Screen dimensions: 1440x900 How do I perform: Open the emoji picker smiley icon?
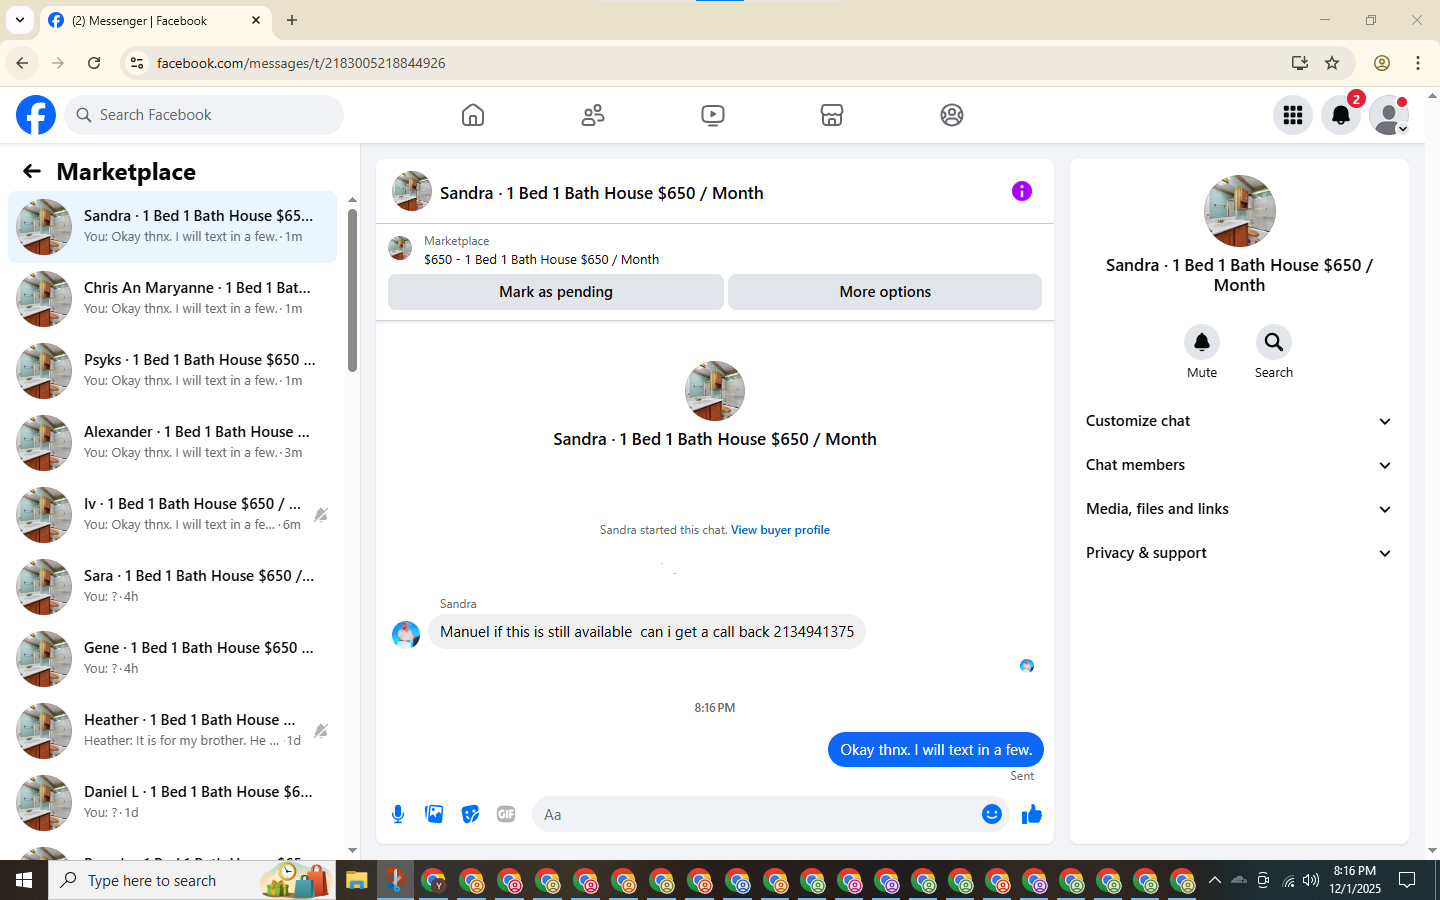tap(992, 814)
